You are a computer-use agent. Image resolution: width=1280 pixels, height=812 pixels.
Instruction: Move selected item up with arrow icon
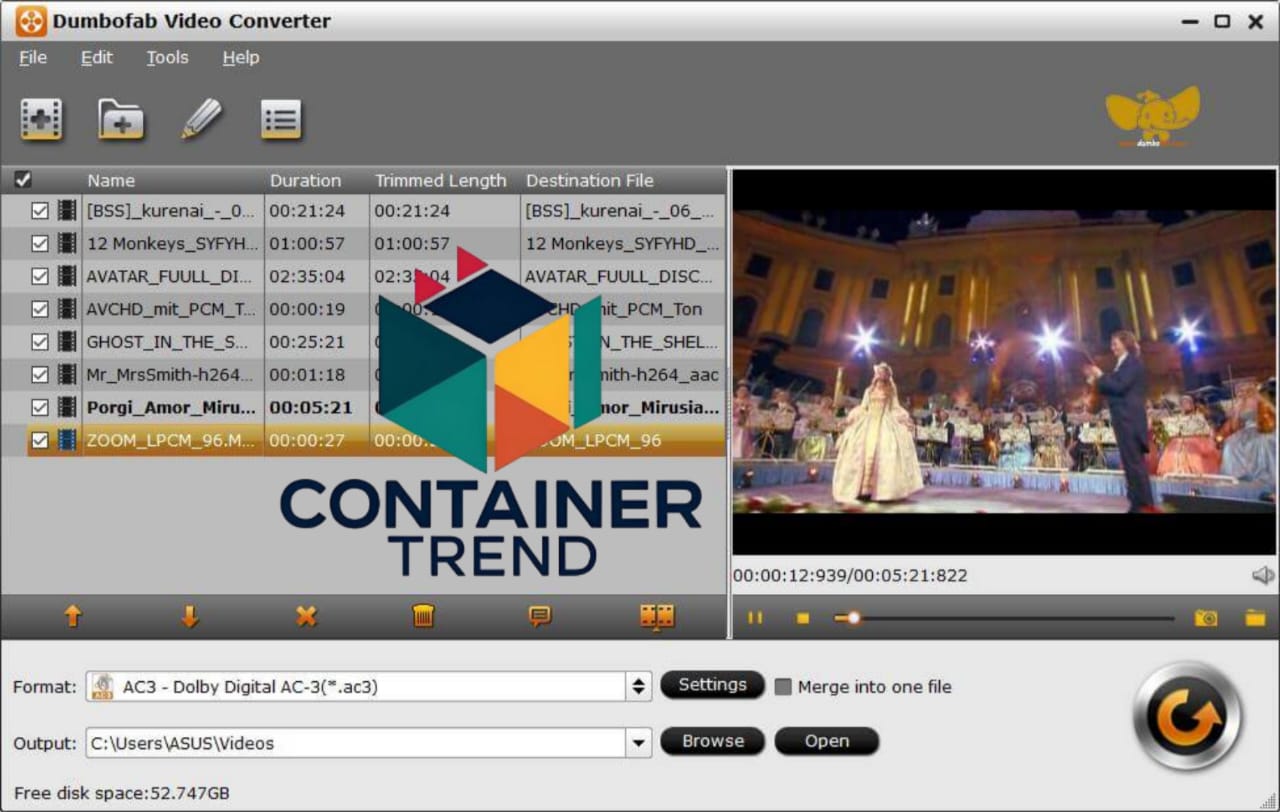pyautogui.click(x=73, y=617)
